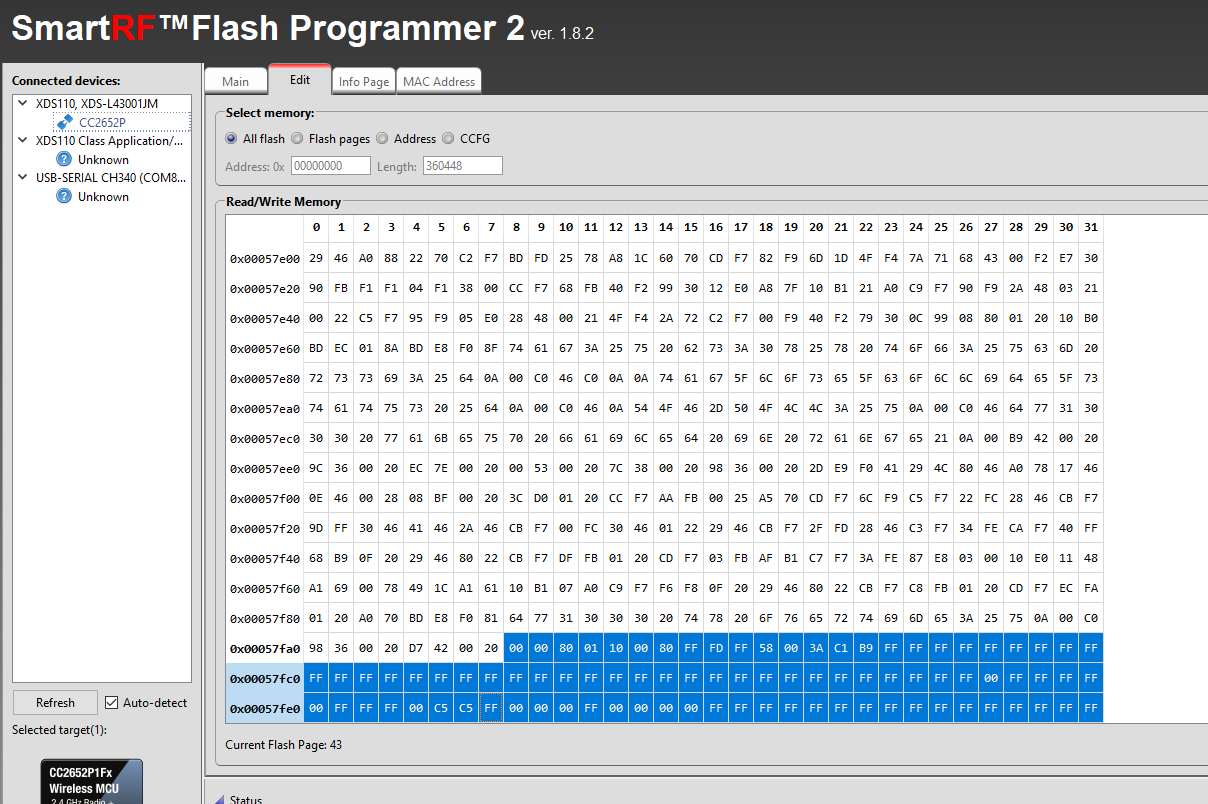This screenshot has width=1208, height=804.
Task: Switch to the Main tab
Action: point(236,81)
